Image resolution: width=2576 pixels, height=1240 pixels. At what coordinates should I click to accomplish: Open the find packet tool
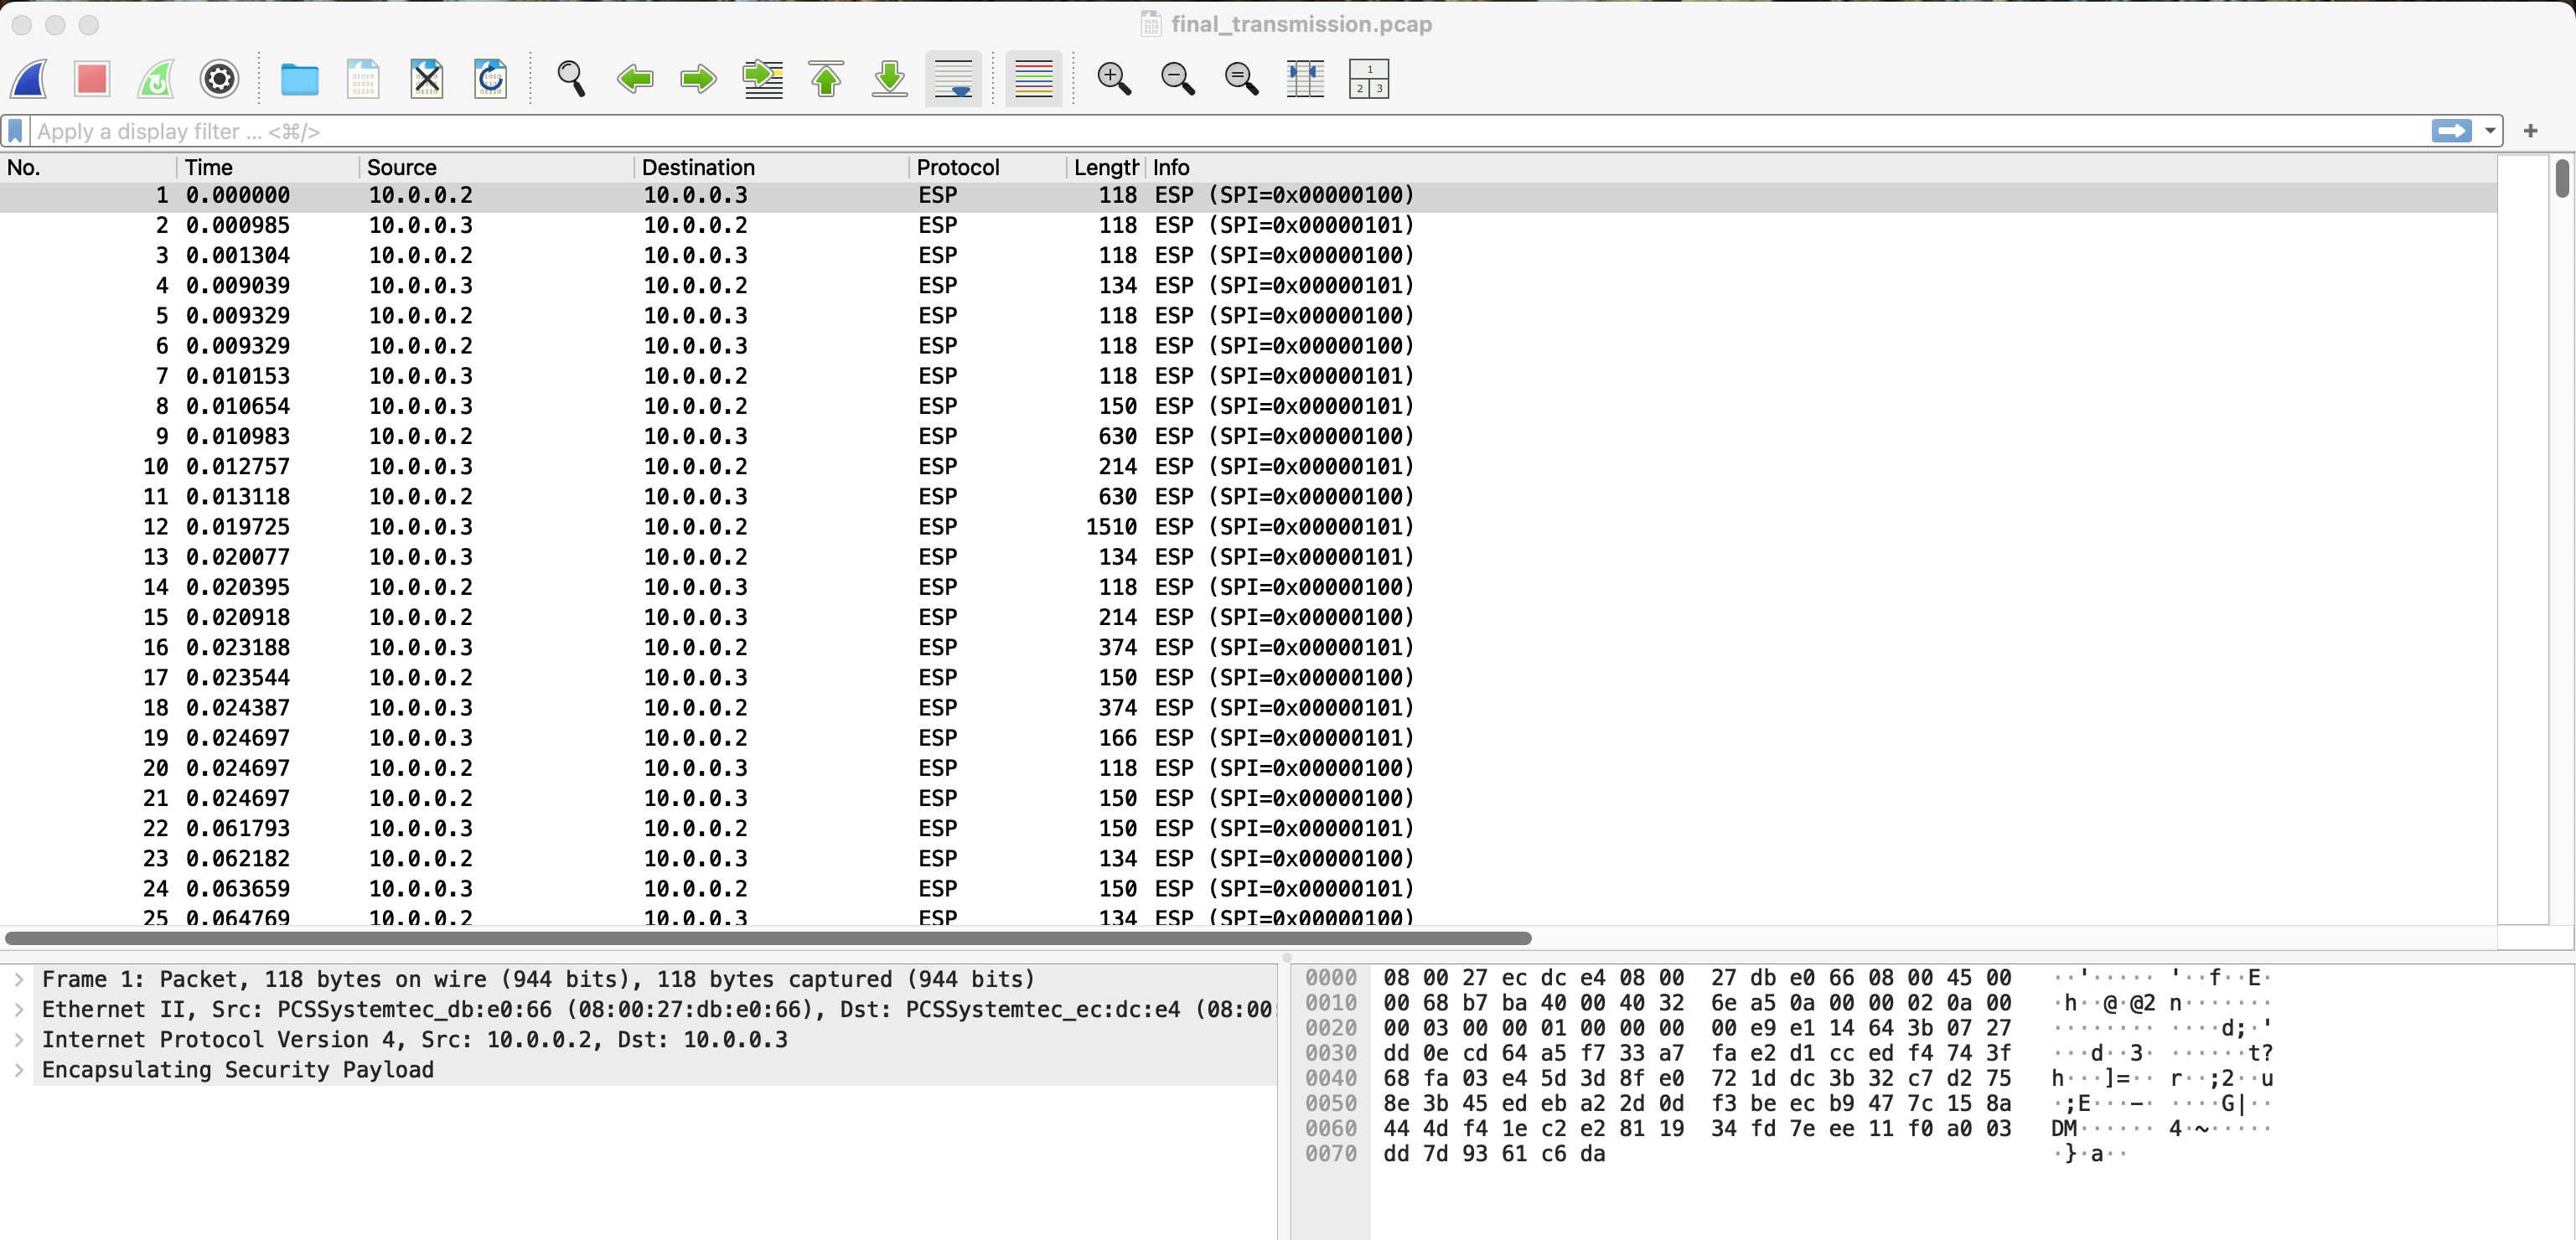(x=571, y=79)
